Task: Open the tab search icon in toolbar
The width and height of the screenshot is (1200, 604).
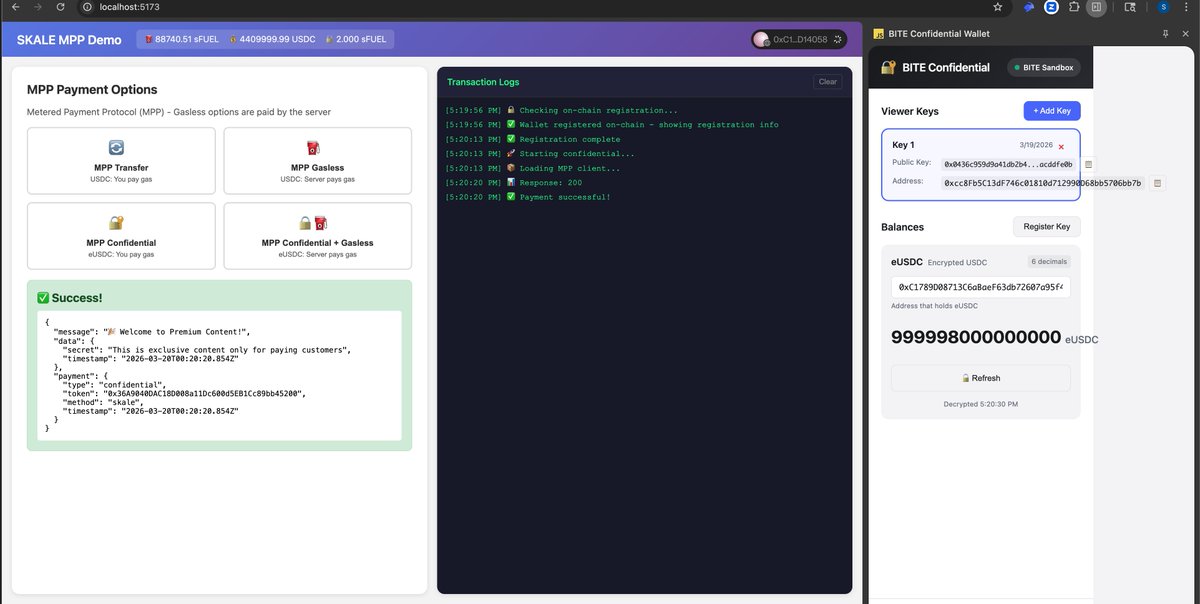Action: [1130, 7]
